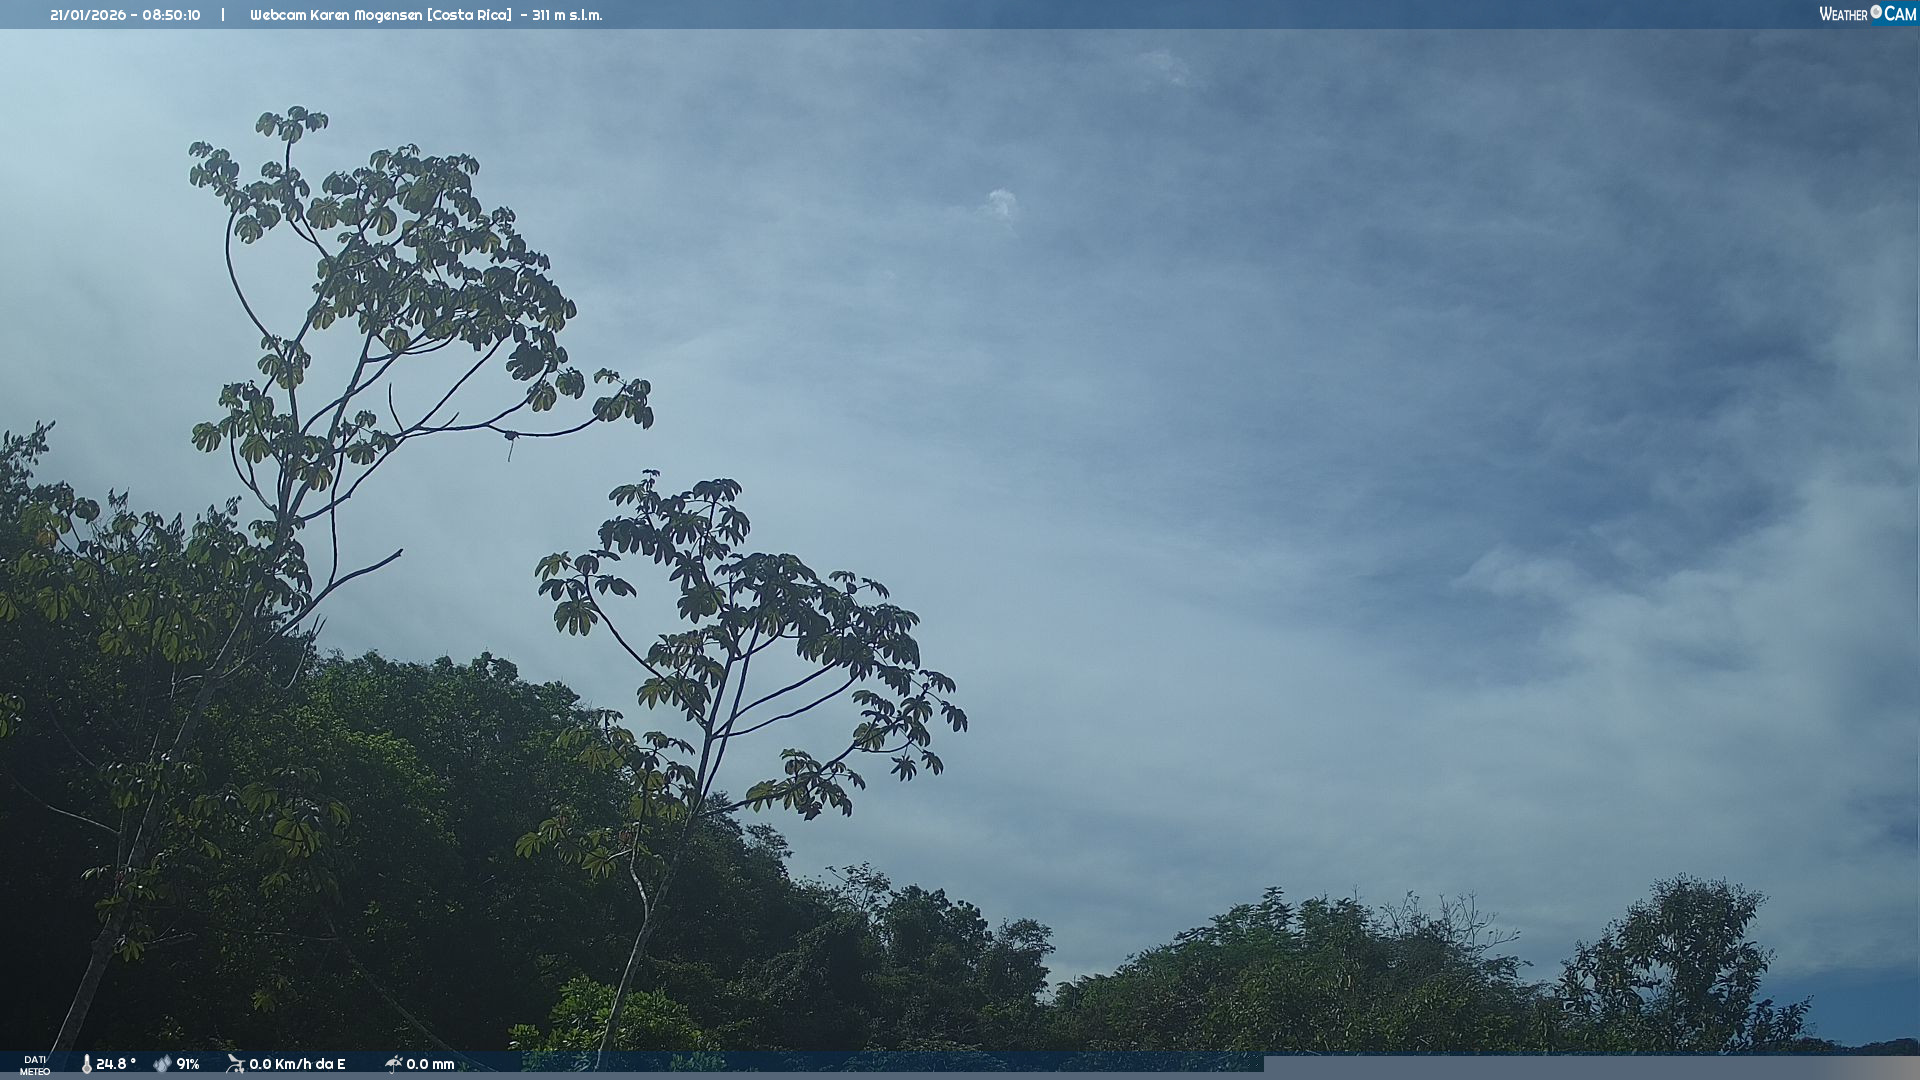Click the [Costa Rica] location text
Screen dimensions: 1920x1080
coord(469,15)
